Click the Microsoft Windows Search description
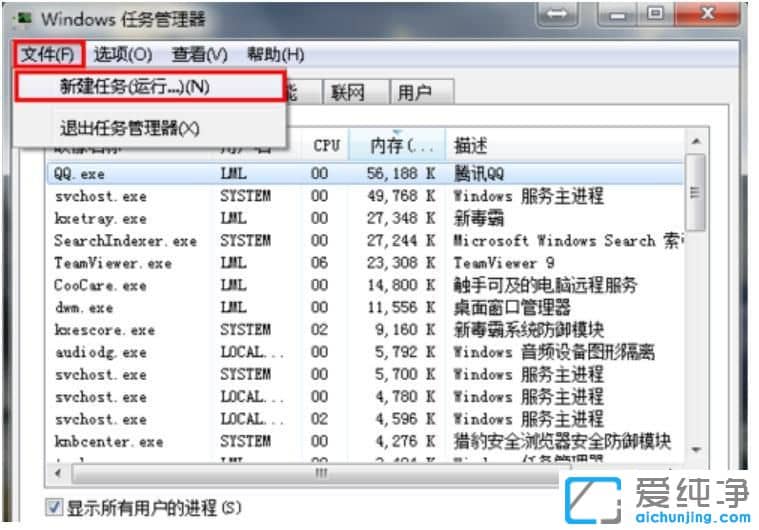This screenshot has height=530, width=759. coord(567,241)
